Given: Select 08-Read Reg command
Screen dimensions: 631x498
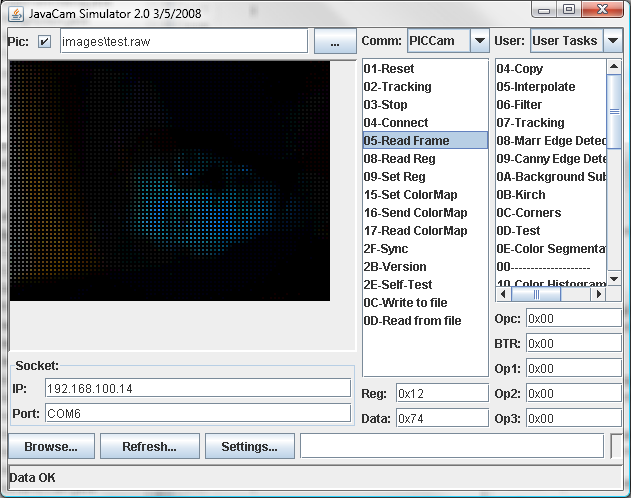Looking at the screenshot, I should tap(425, 158).
